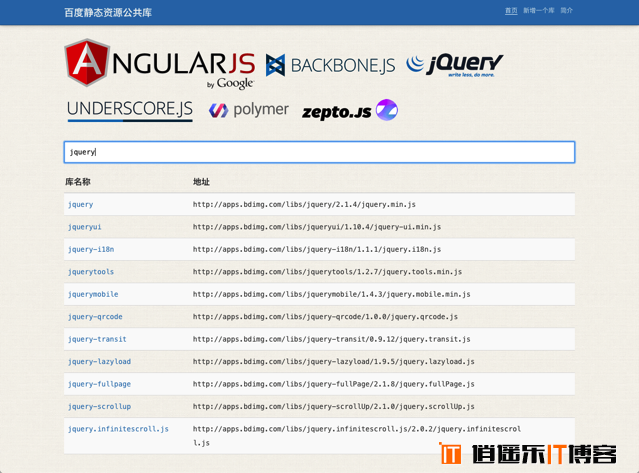
Task: Open the jquerymobile library link
Action: pos(93,294)
